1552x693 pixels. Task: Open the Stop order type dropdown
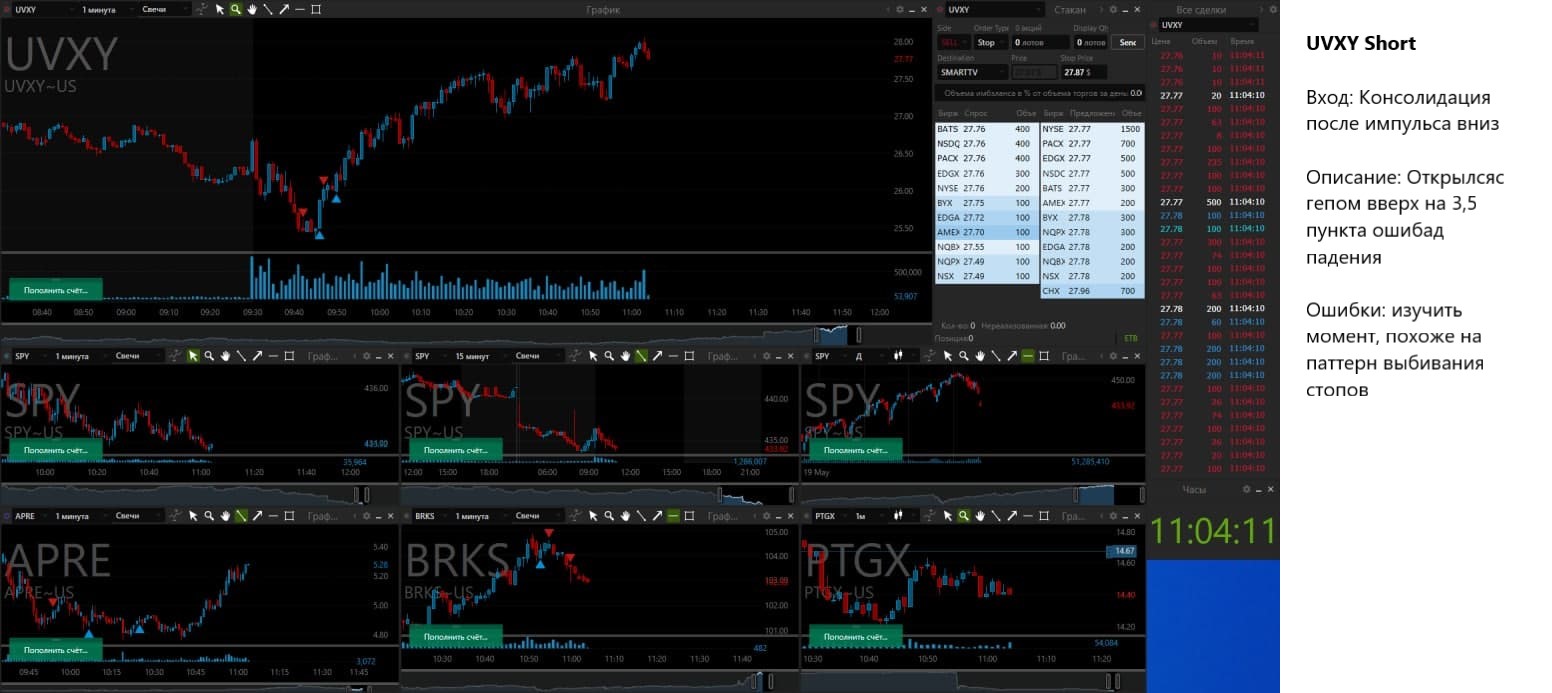click(x=990, y=43)
